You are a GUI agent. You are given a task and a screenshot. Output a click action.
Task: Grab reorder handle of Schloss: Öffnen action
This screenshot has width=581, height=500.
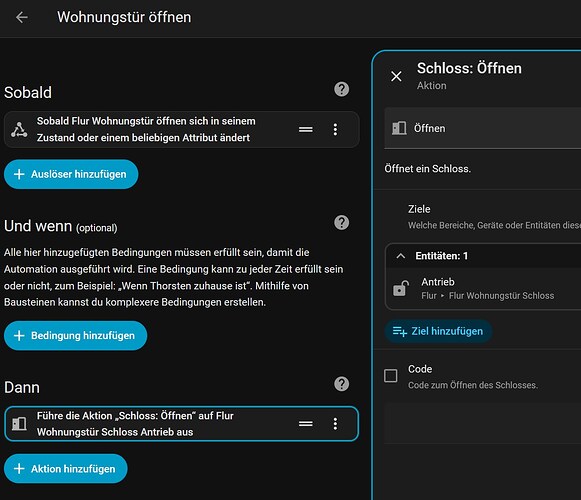point(306,424)
